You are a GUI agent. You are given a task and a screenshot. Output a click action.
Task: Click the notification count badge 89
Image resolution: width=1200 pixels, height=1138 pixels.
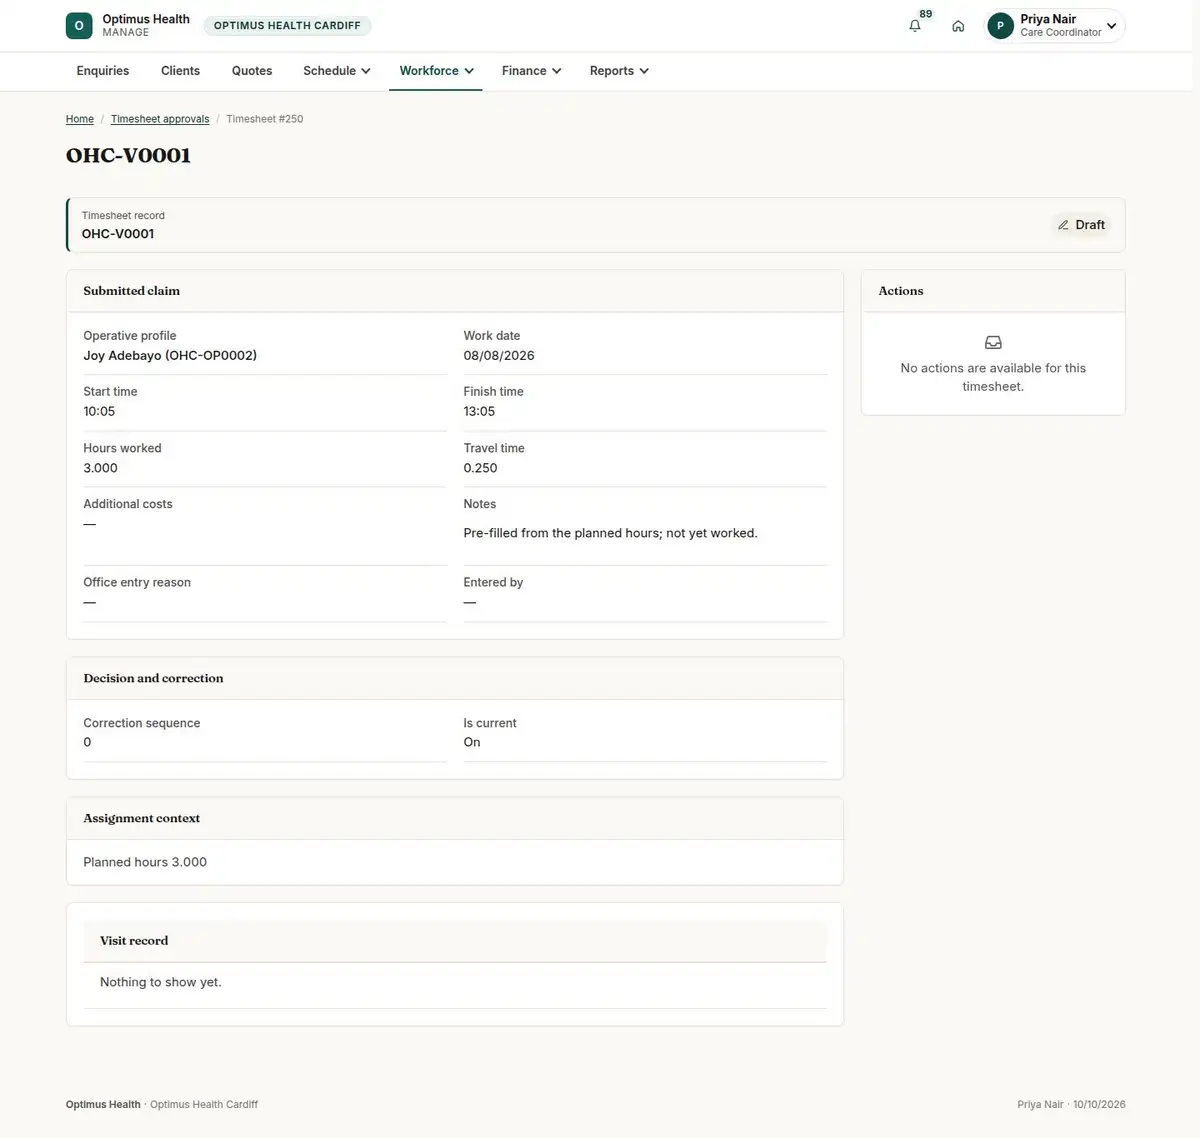click(x=926, y=14)
